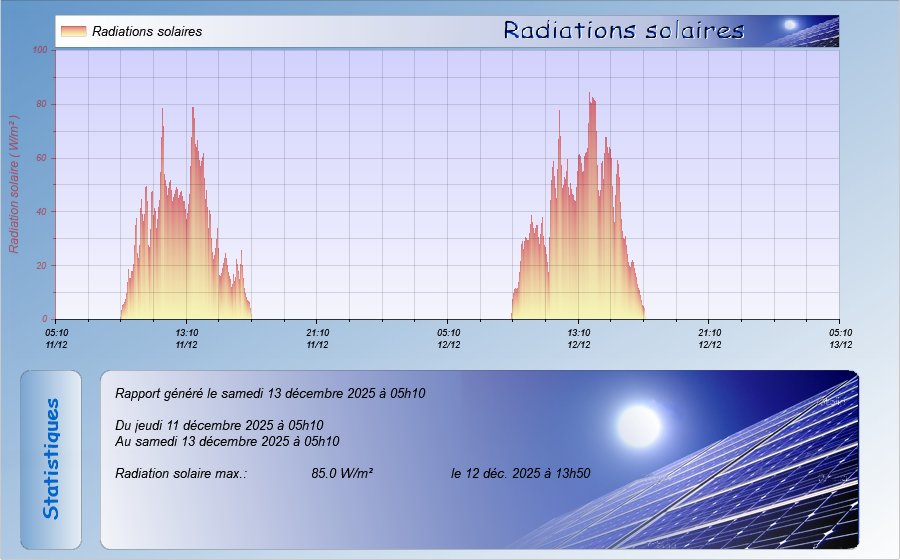Image resolution: width=900 pixels, height=560 pixels.
Task: Click the 100 value on the vertical axis
Action: [41, 50]
